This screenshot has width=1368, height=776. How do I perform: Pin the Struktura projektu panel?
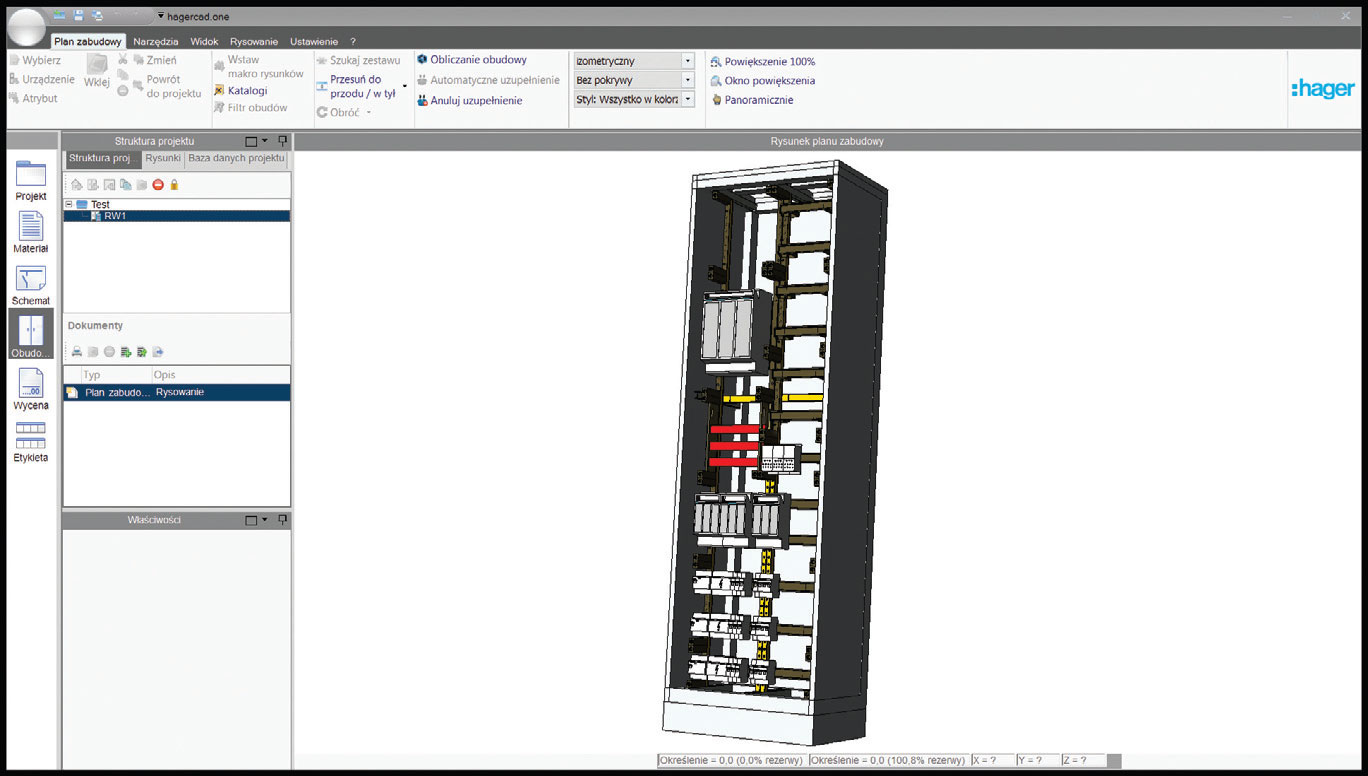point(283,141)
